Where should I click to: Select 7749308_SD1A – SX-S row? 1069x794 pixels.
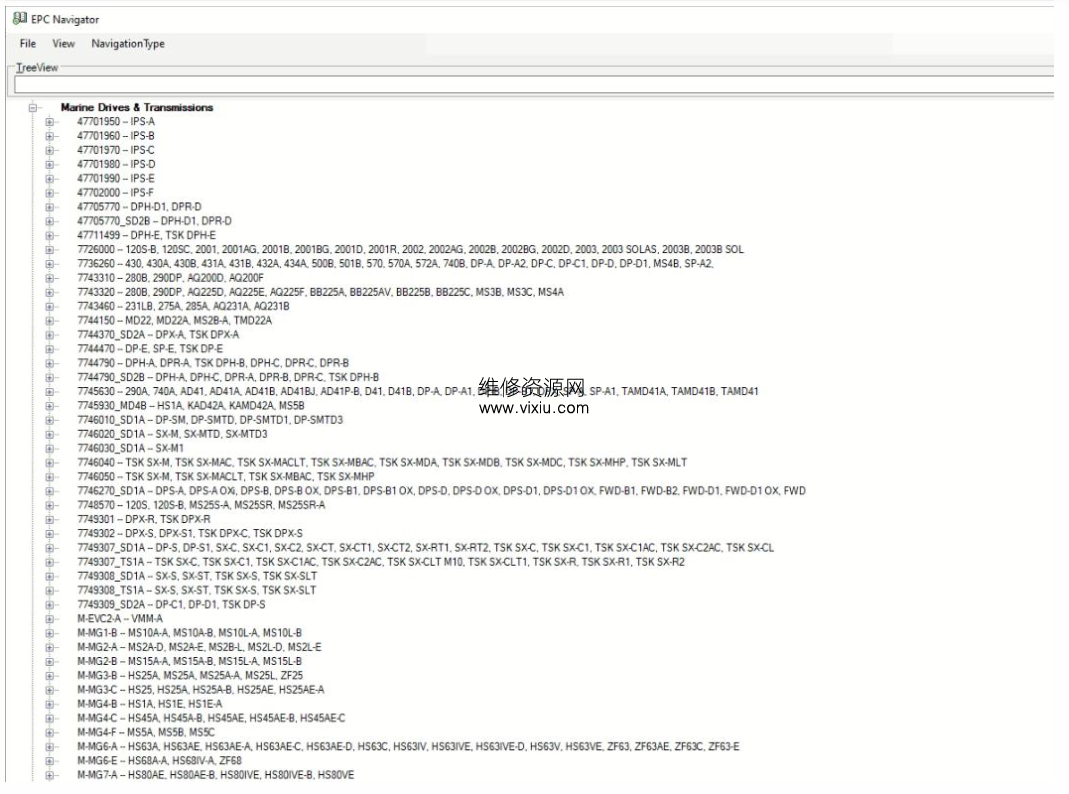pyautogui.click(x=197, y=577)
